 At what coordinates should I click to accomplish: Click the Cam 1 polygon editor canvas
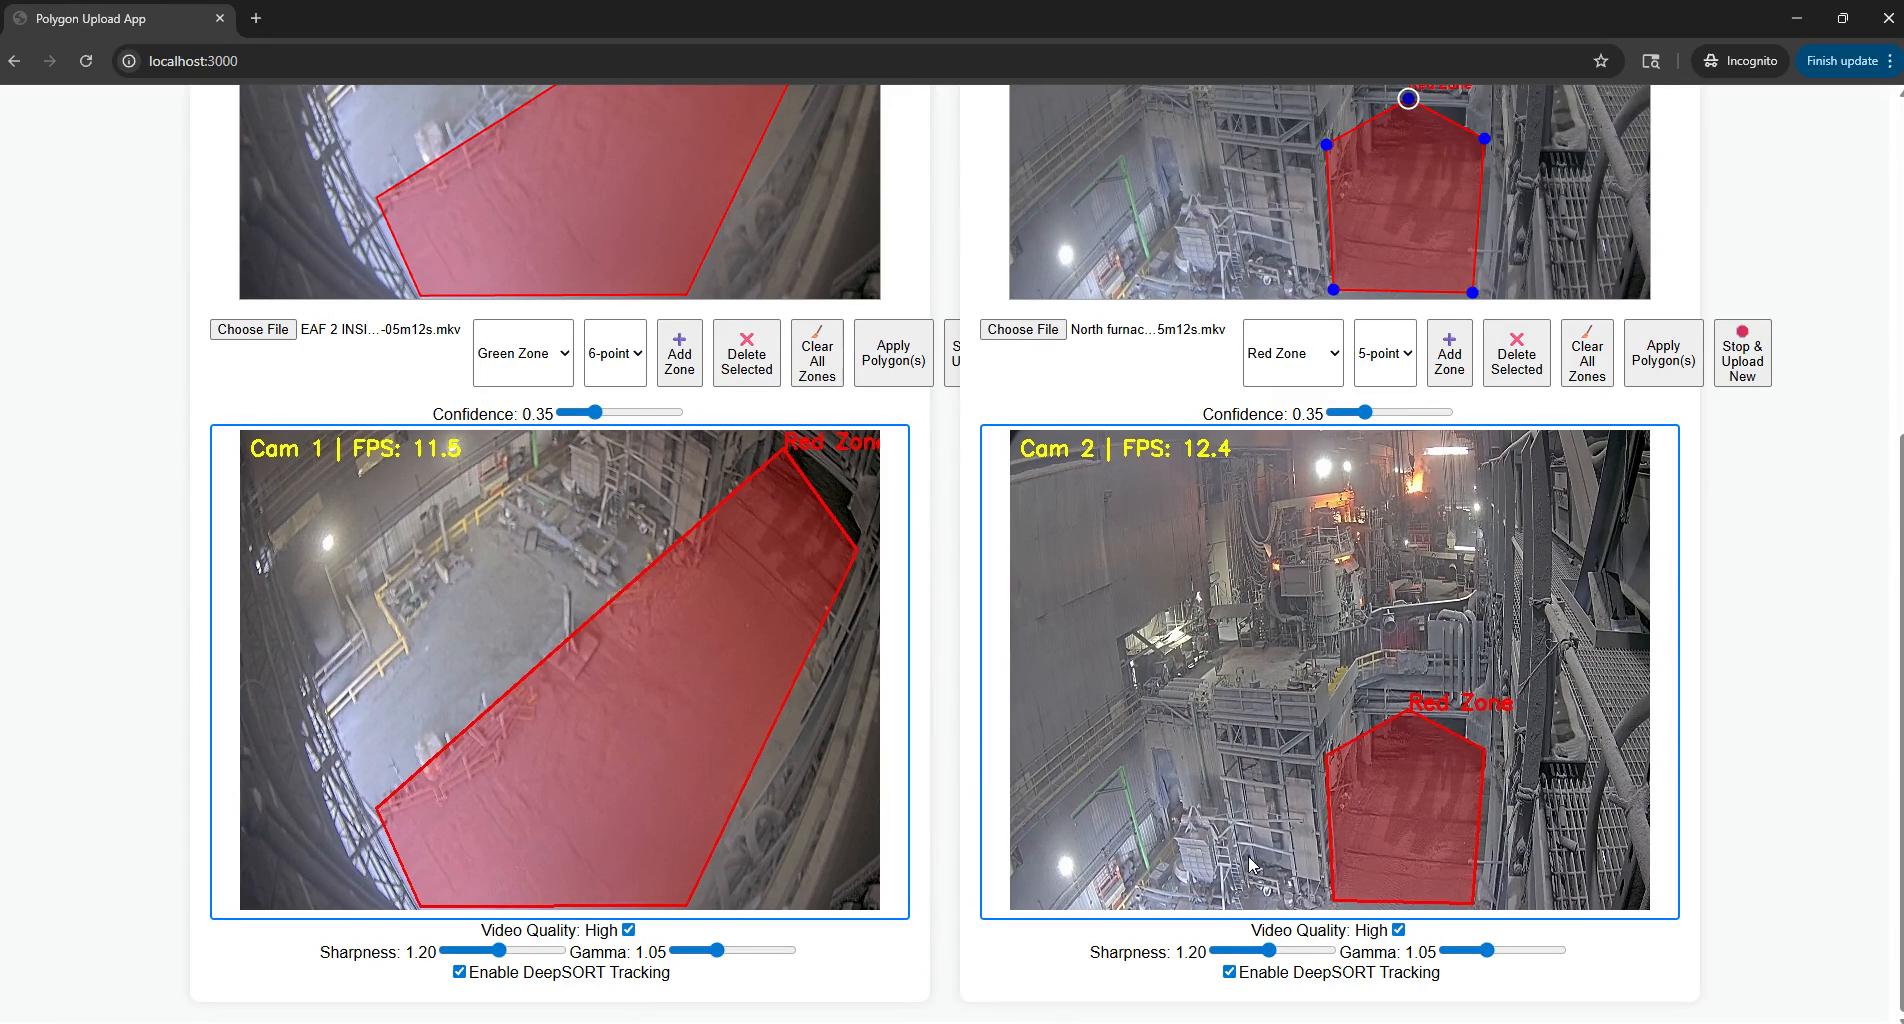(560, 192)
